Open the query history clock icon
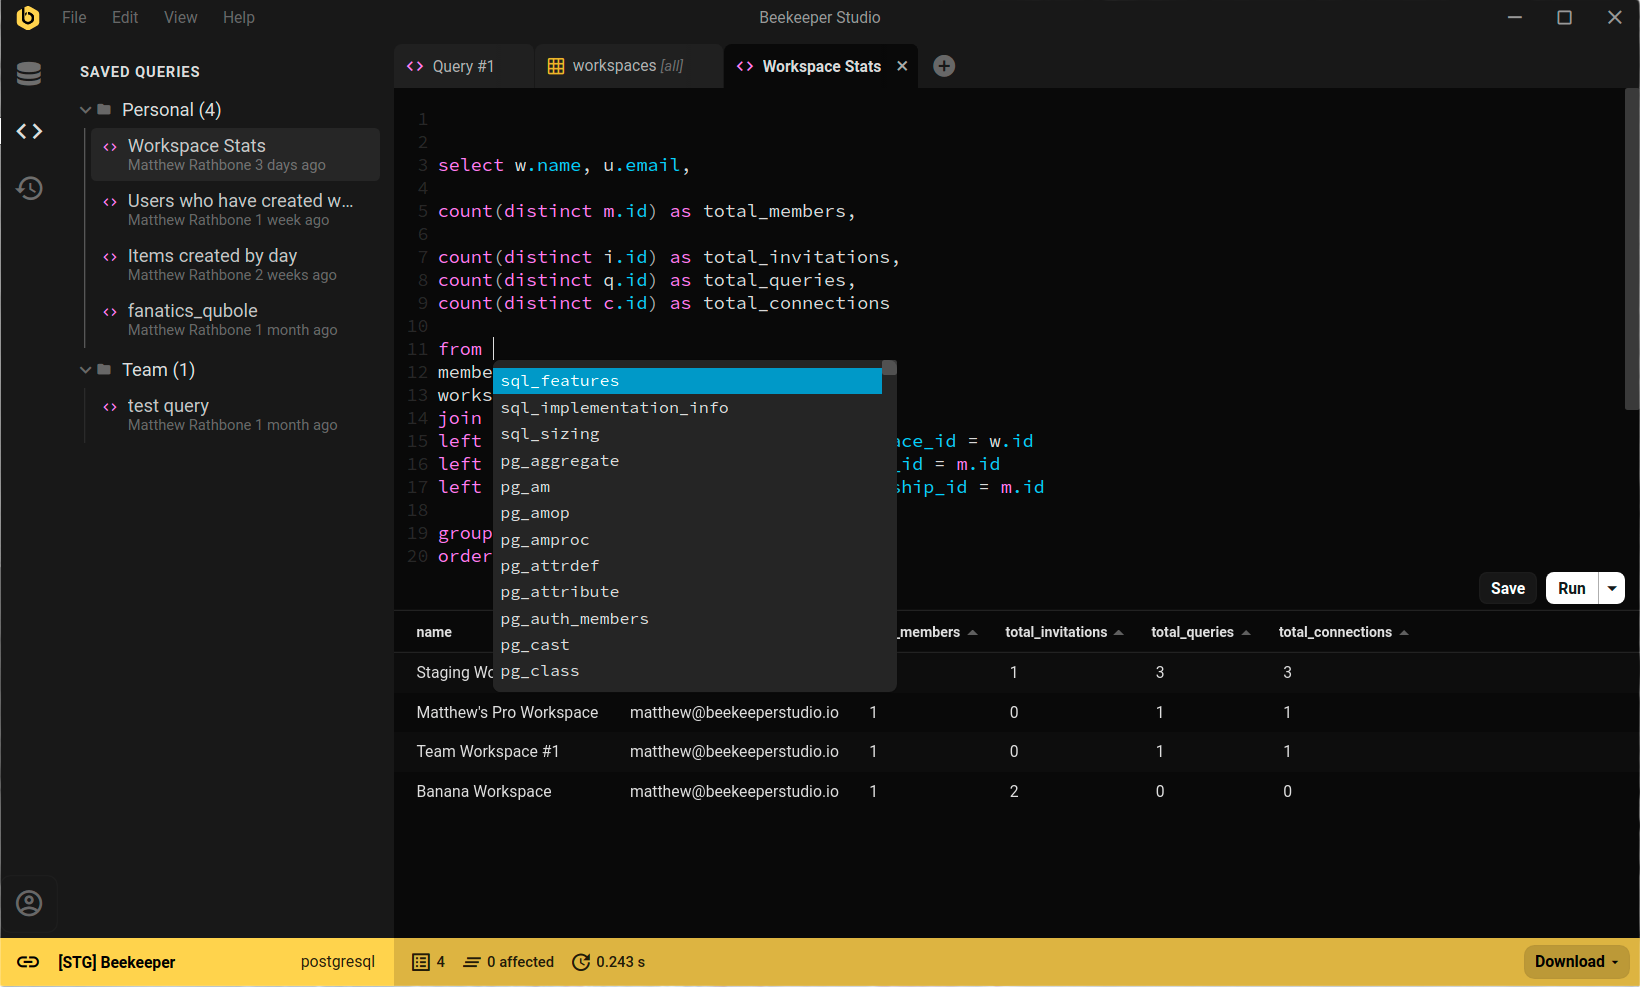The image size is (1640, 987). (x=29, y=188)
